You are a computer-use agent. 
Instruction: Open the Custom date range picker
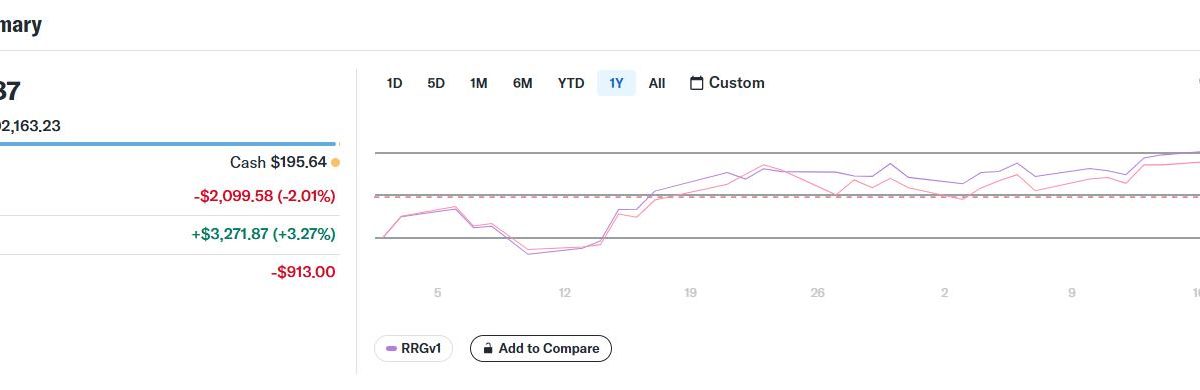pos(727,83)
